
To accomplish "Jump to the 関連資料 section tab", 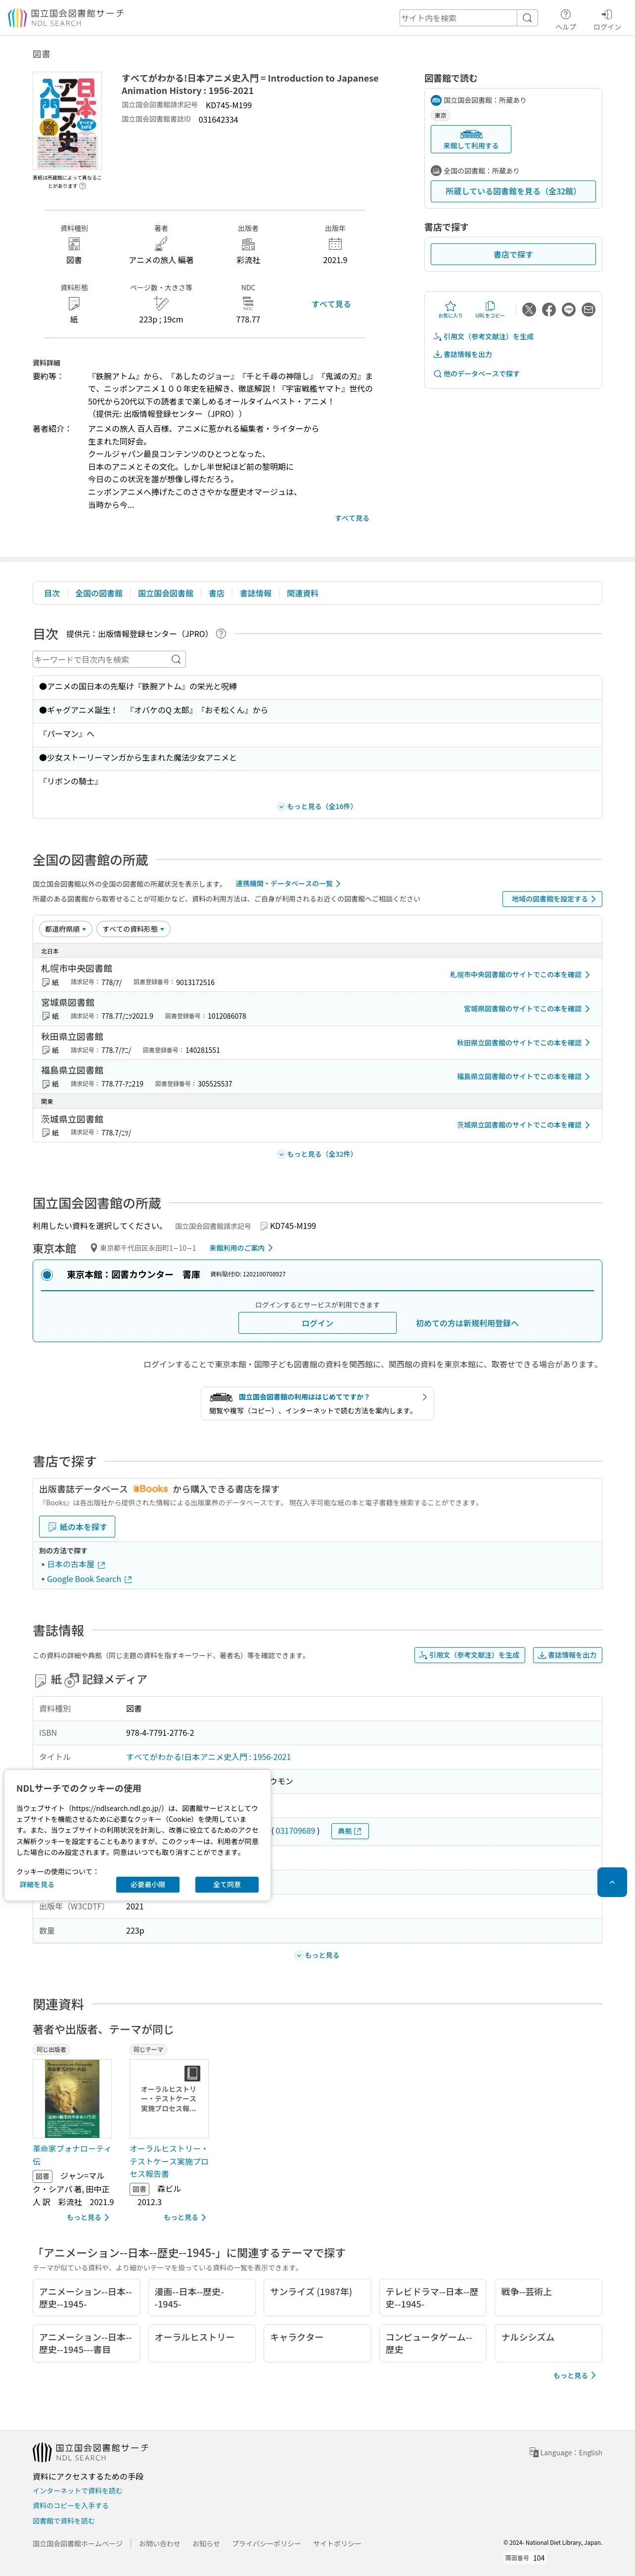I will pos(302,593).
